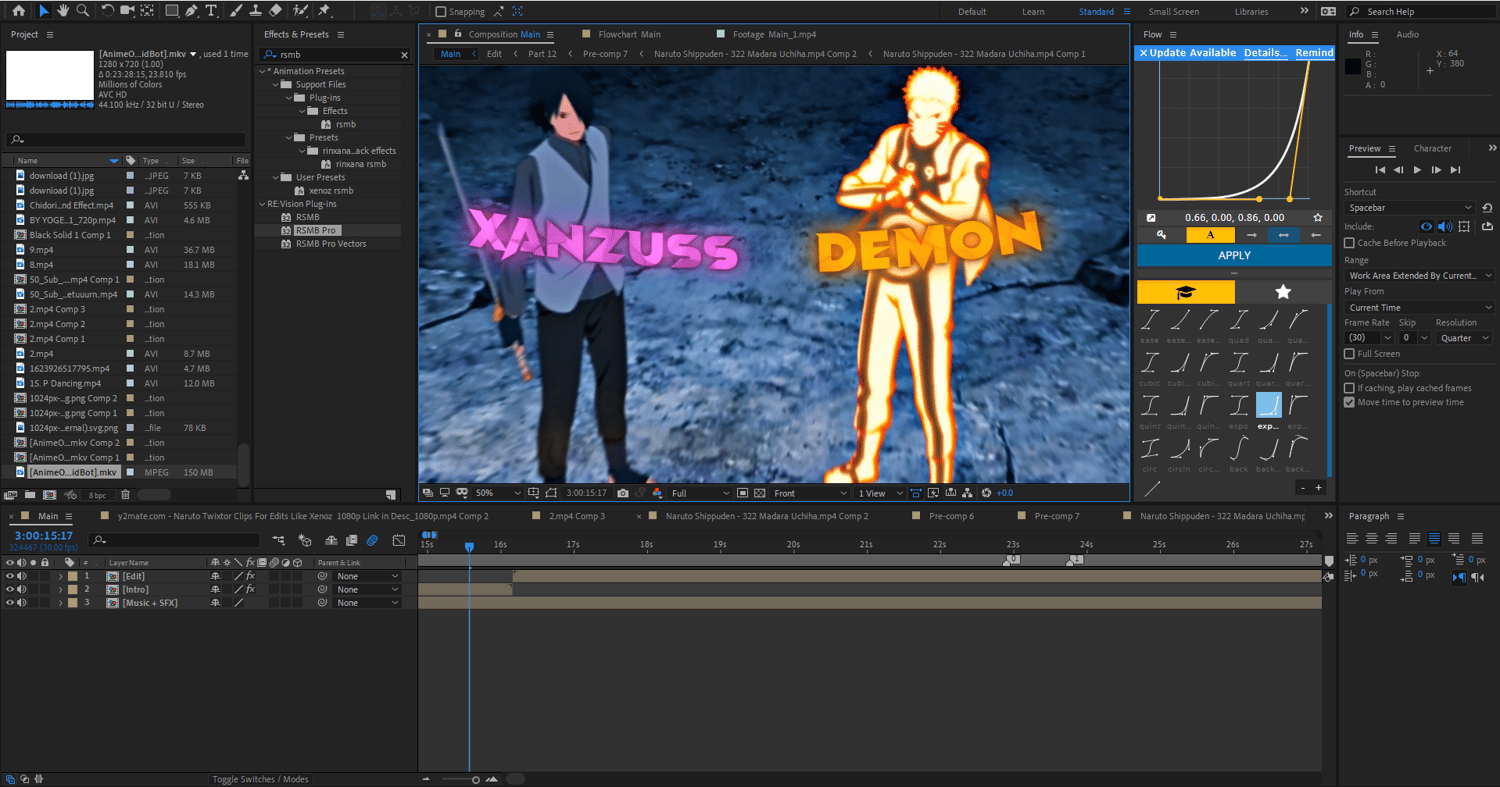Pick the Clone Stamp tool

[x=255, y=11]
